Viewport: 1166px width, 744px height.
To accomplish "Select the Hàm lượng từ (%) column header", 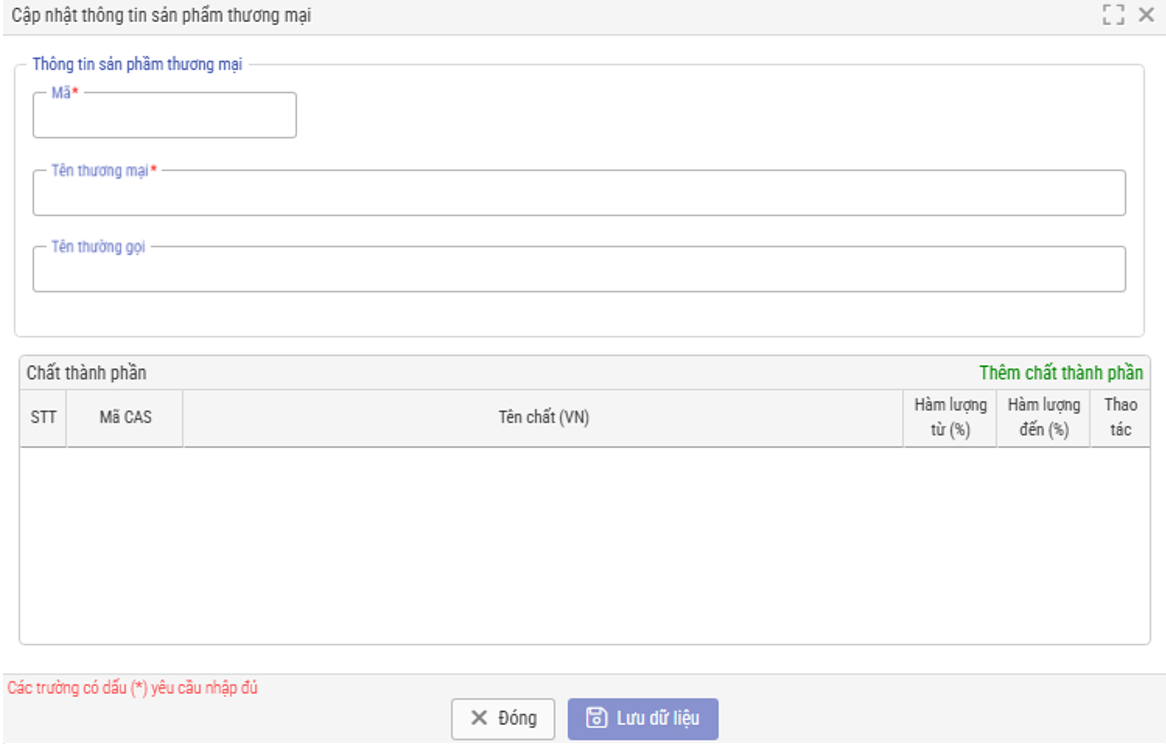I will click(x=950, y=418).
